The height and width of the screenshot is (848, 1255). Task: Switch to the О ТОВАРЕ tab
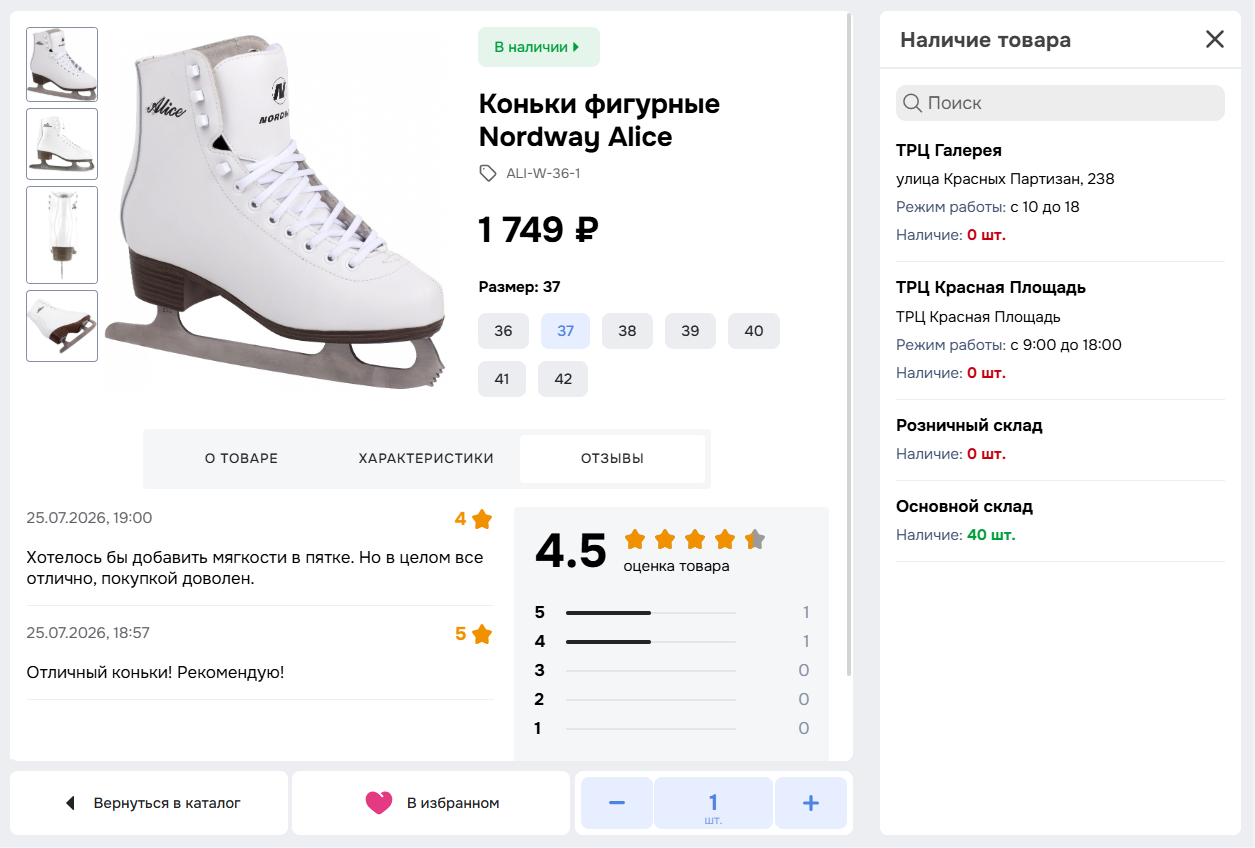click(x=241, y=459)
